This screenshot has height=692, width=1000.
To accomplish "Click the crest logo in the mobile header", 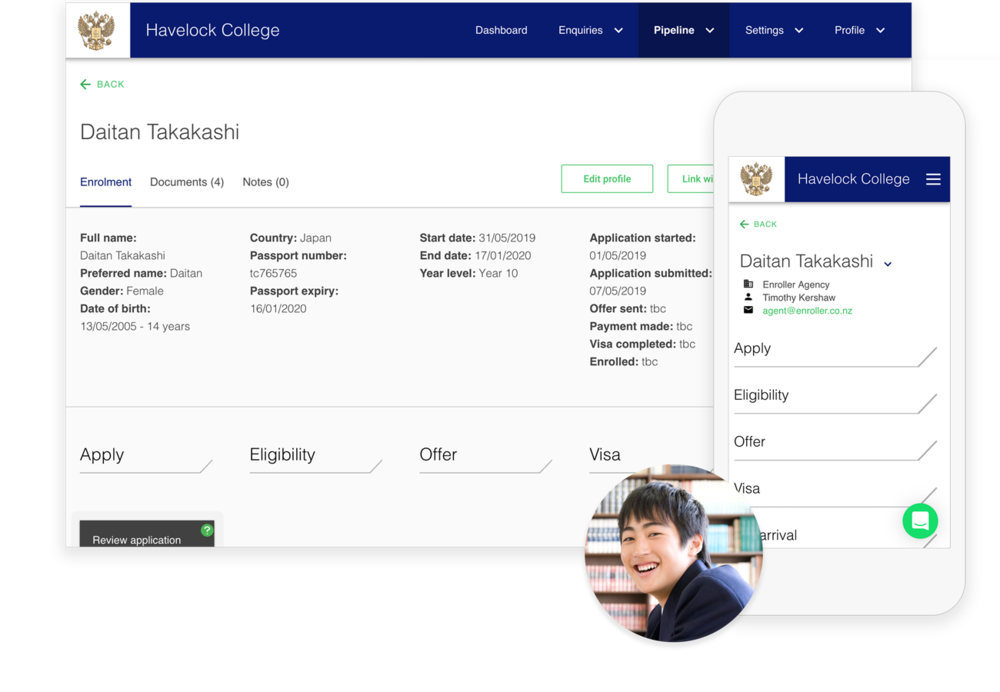I will [x=756, y=179].
